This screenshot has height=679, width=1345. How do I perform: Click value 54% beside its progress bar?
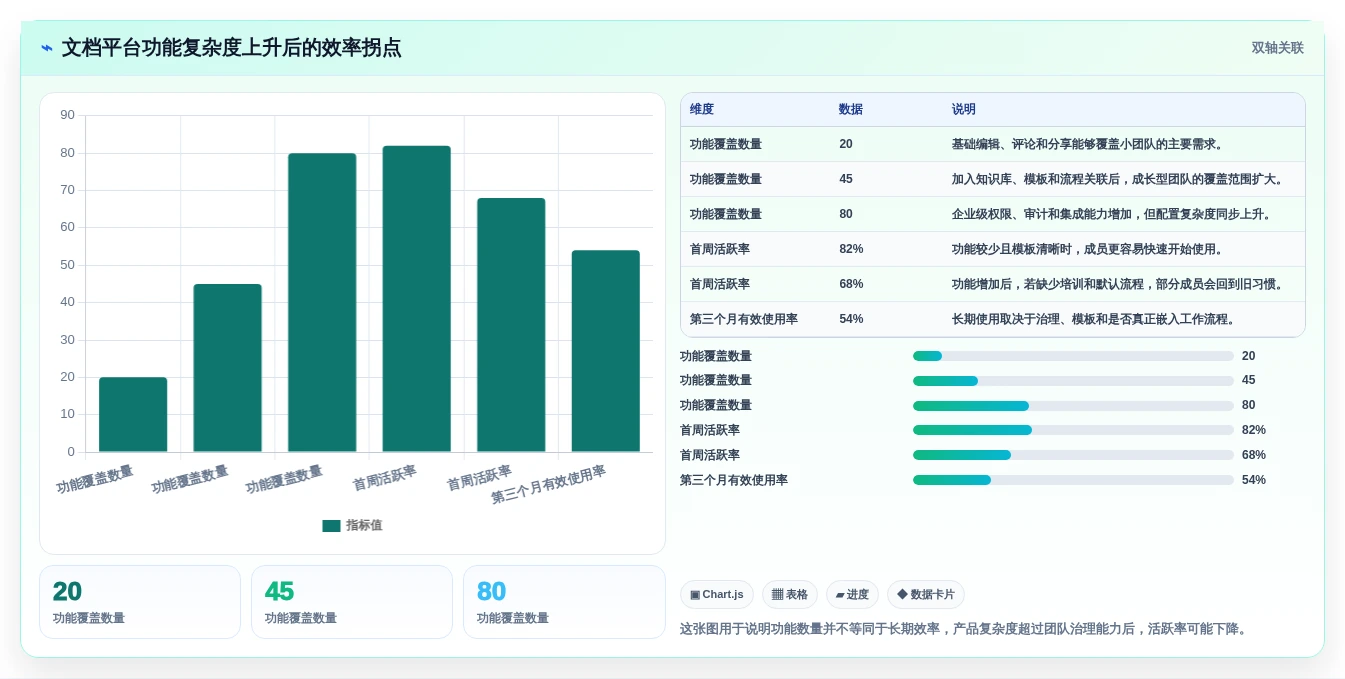point(1254,480)
